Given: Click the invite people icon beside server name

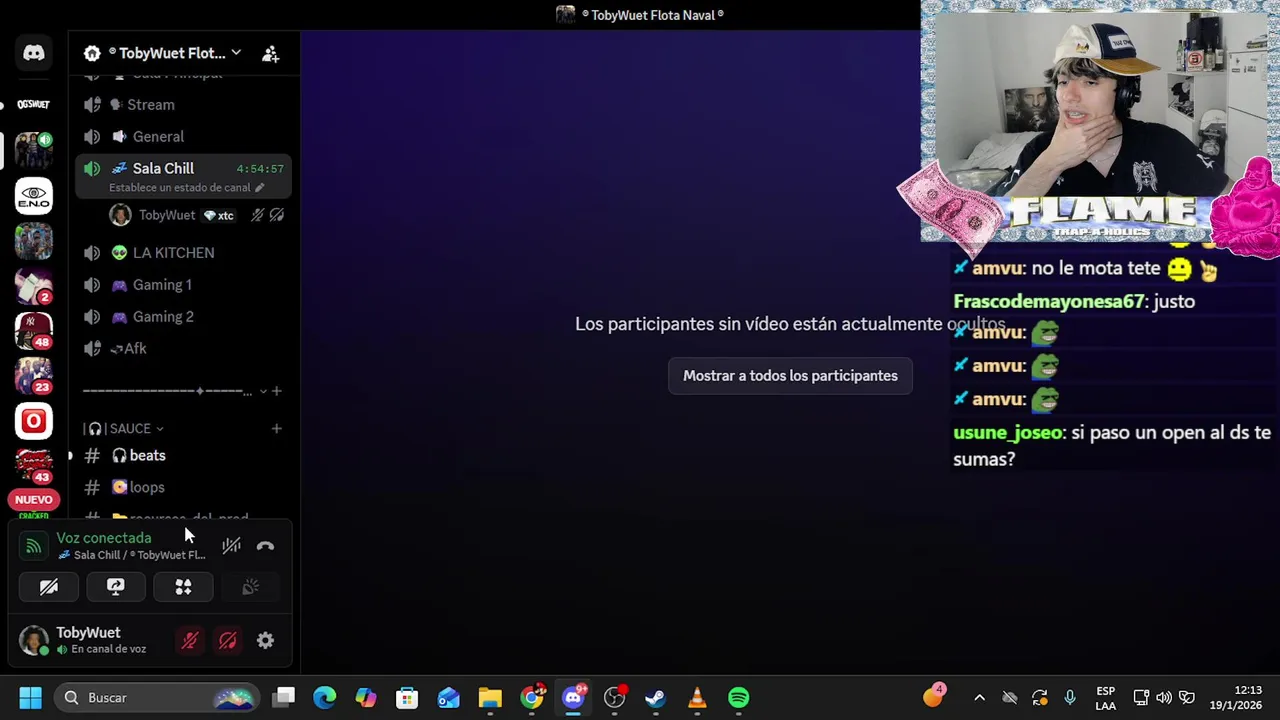Looking at the screenshot, I should [x=270, y=54].
